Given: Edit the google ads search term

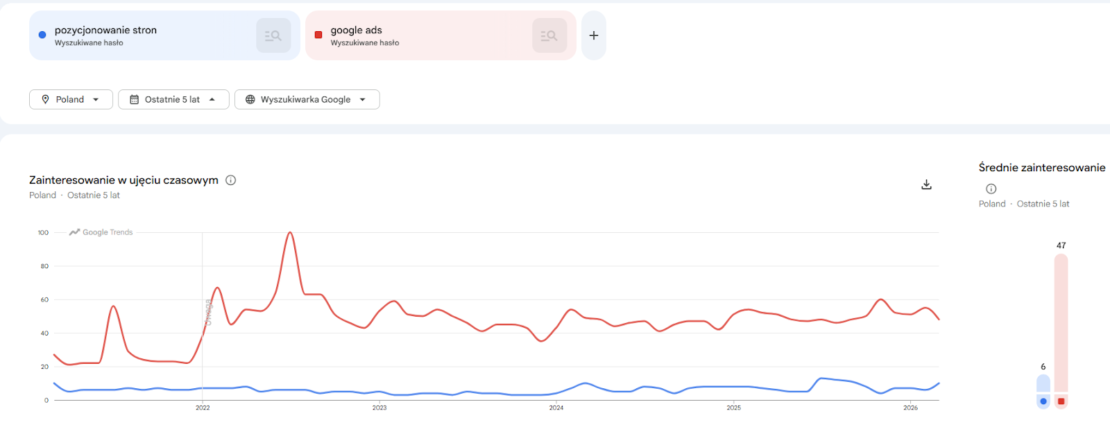Looking at the screenshot, I should pos(355,30).
